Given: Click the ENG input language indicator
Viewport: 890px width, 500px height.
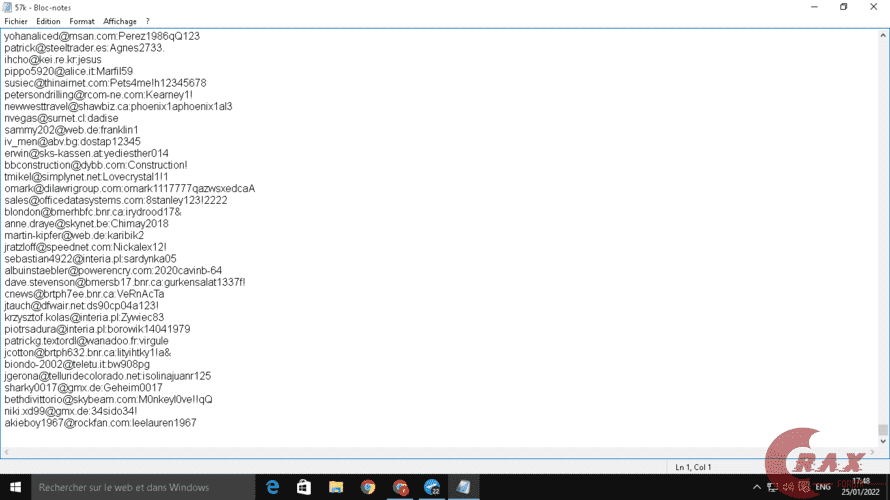Looking at the screenshot, I should pyautogui.click(x=823, y=487).
